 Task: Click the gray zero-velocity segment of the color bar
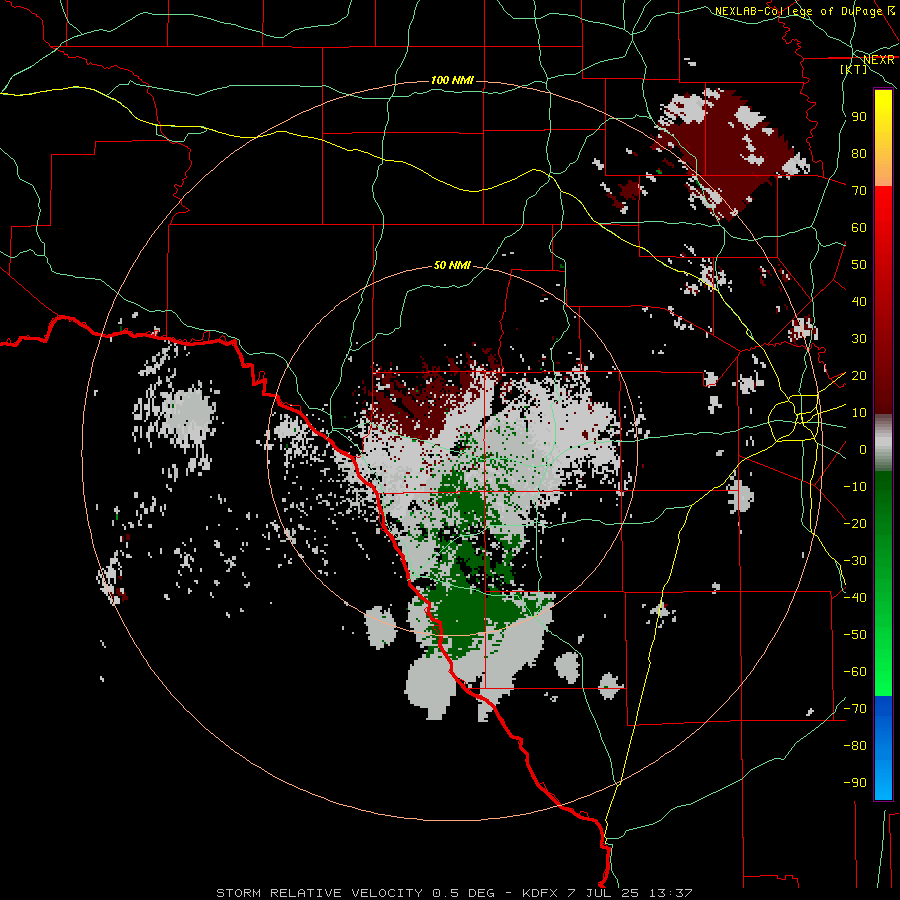[883, 442]
